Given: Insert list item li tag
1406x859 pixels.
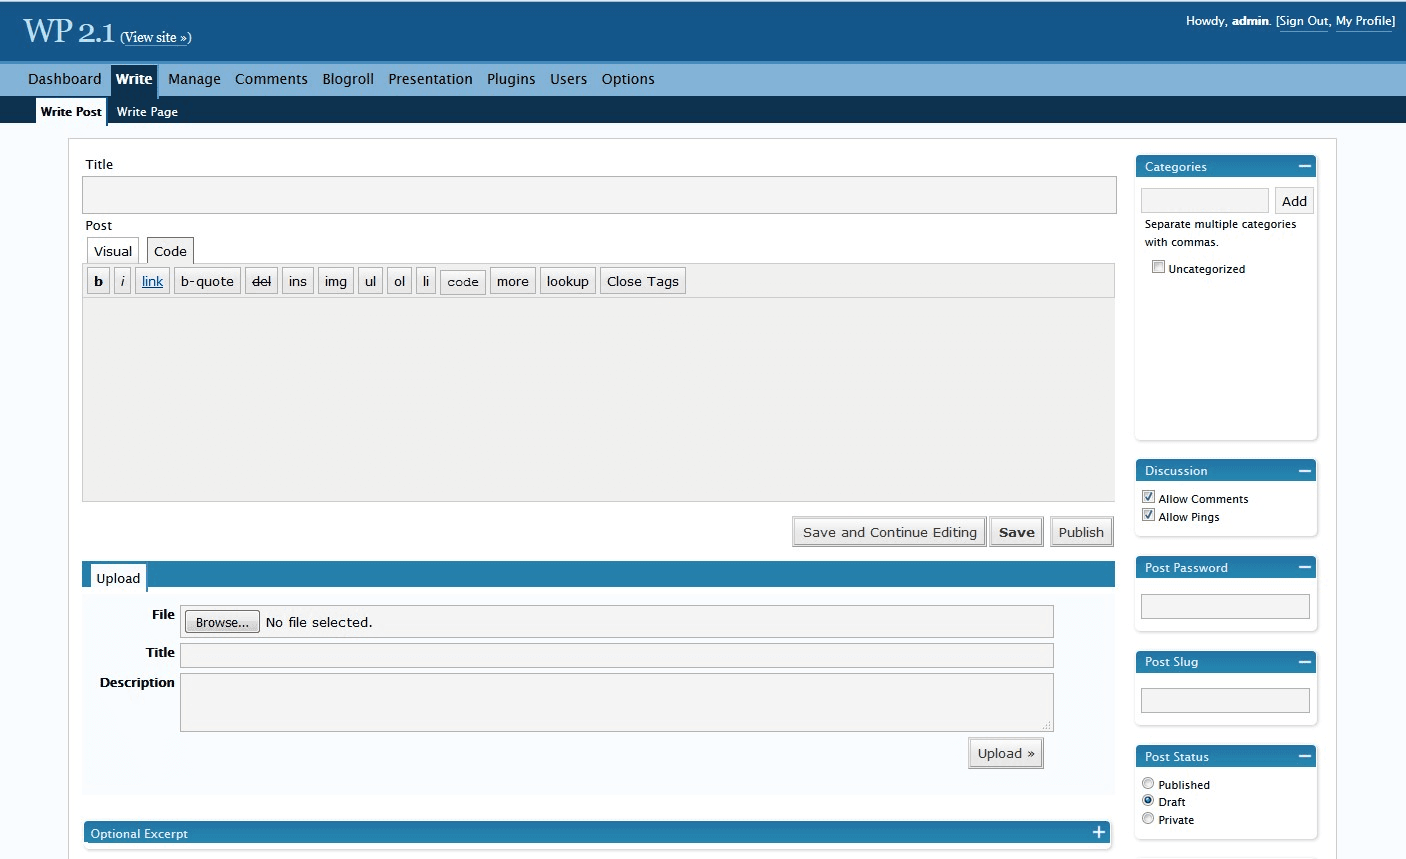Looking at the screenshot, I should click(x=426, y=281).
